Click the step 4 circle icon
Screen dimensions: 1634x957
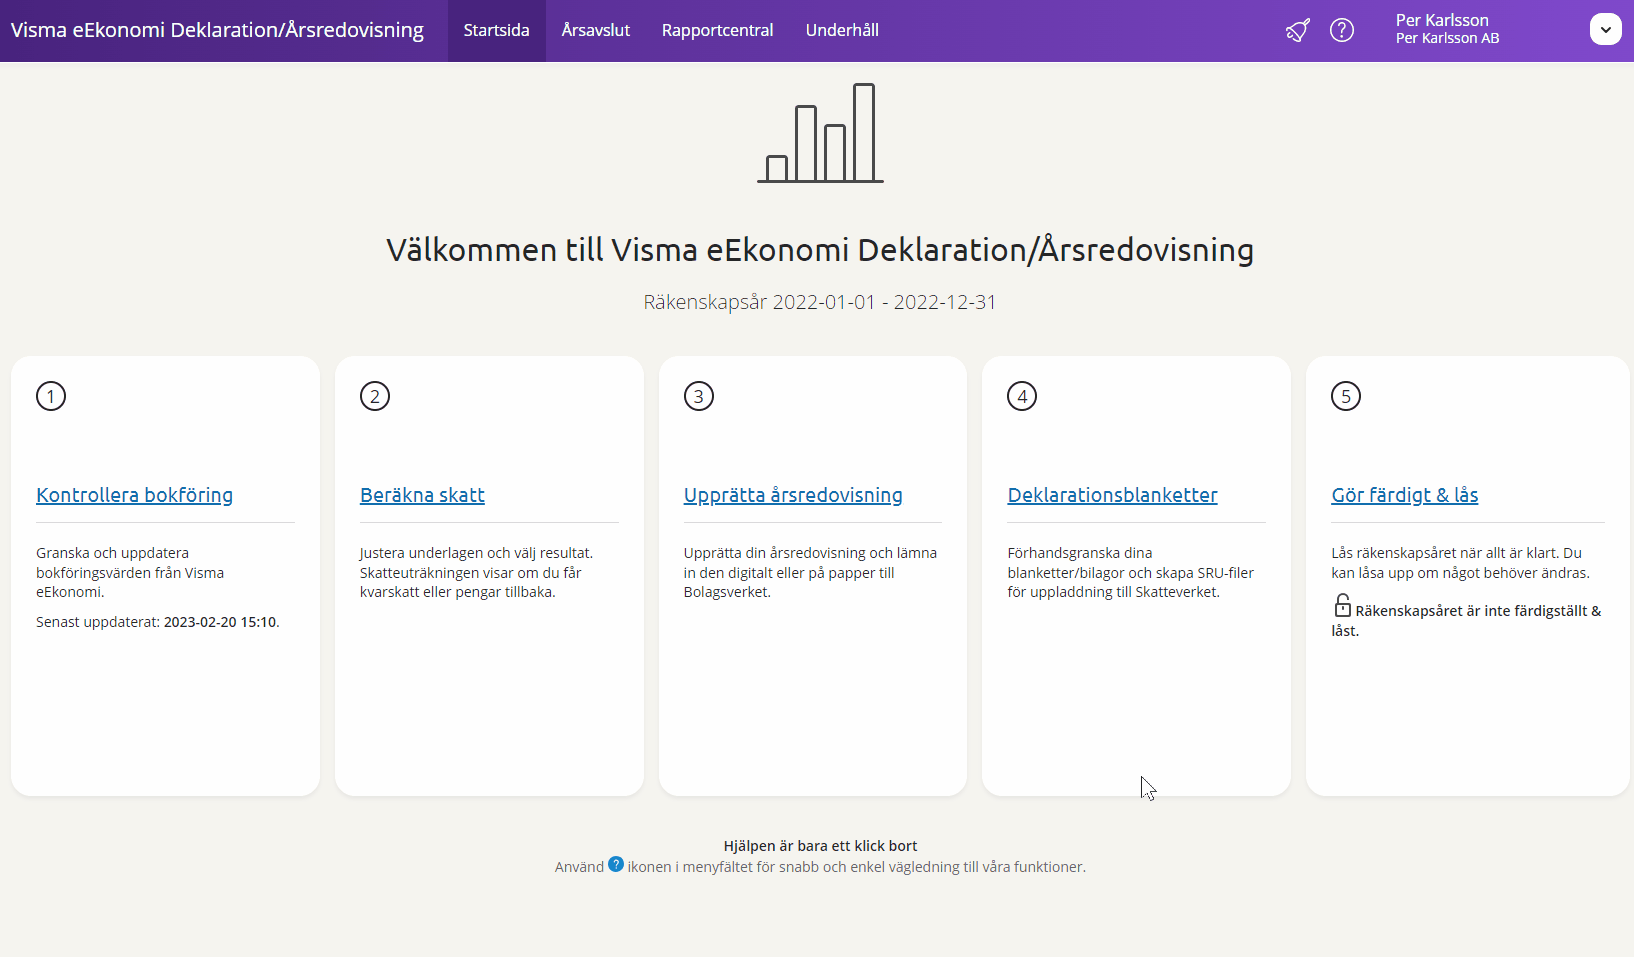click(x=1022, y=396)
